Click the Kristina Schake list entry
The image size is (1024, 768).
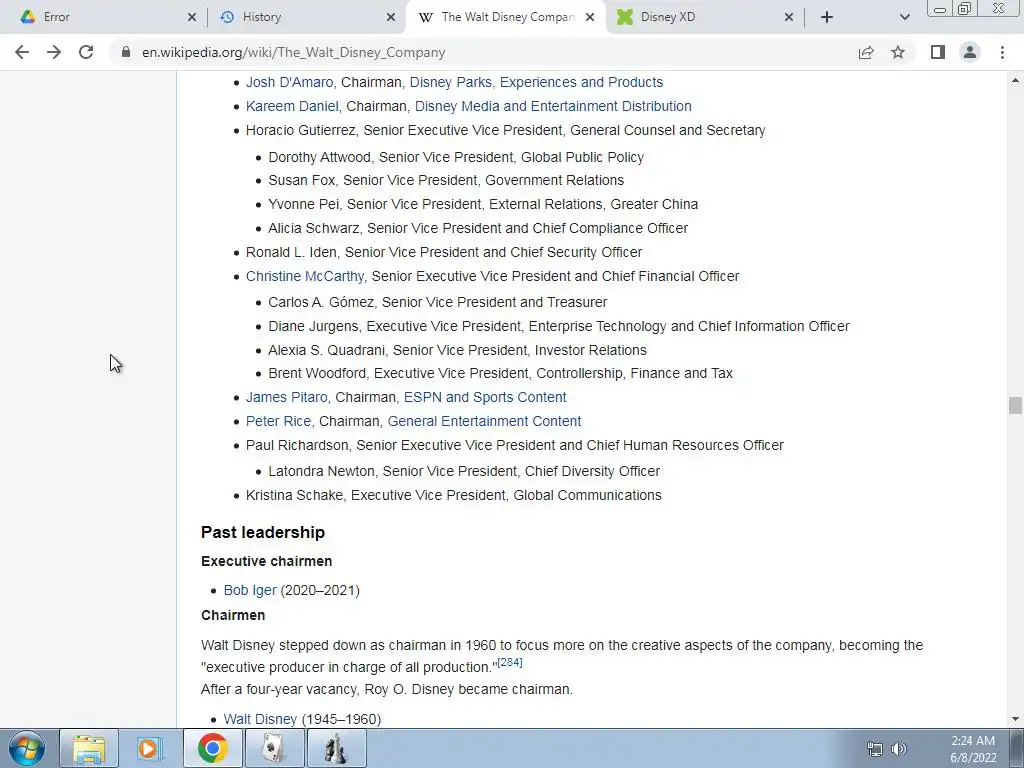pyautogui.click(x=453, y=496)
